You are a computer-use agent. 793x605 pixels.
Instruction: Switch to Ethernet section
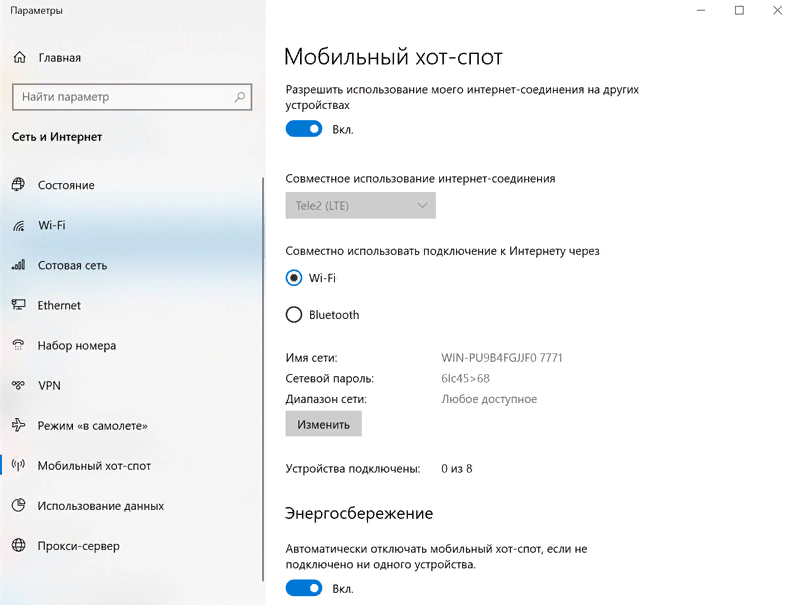pos(59,305)
